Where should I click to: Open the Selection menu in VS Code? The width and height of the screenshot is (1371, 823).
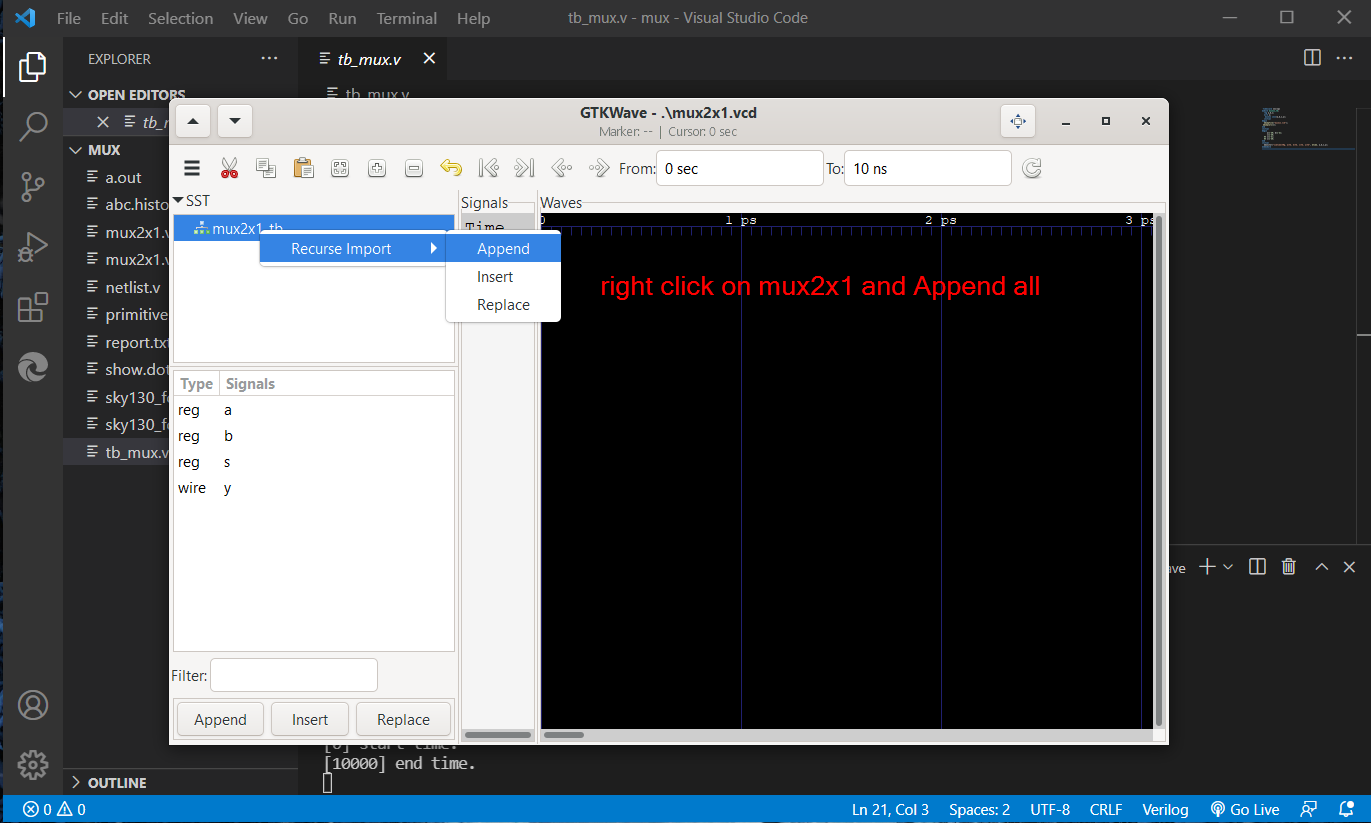180,18
